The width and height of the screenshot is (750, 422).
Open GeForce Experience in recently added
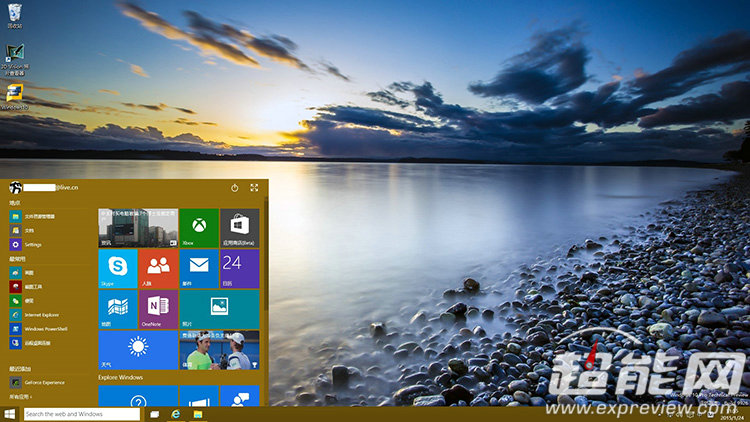point(45,382)
